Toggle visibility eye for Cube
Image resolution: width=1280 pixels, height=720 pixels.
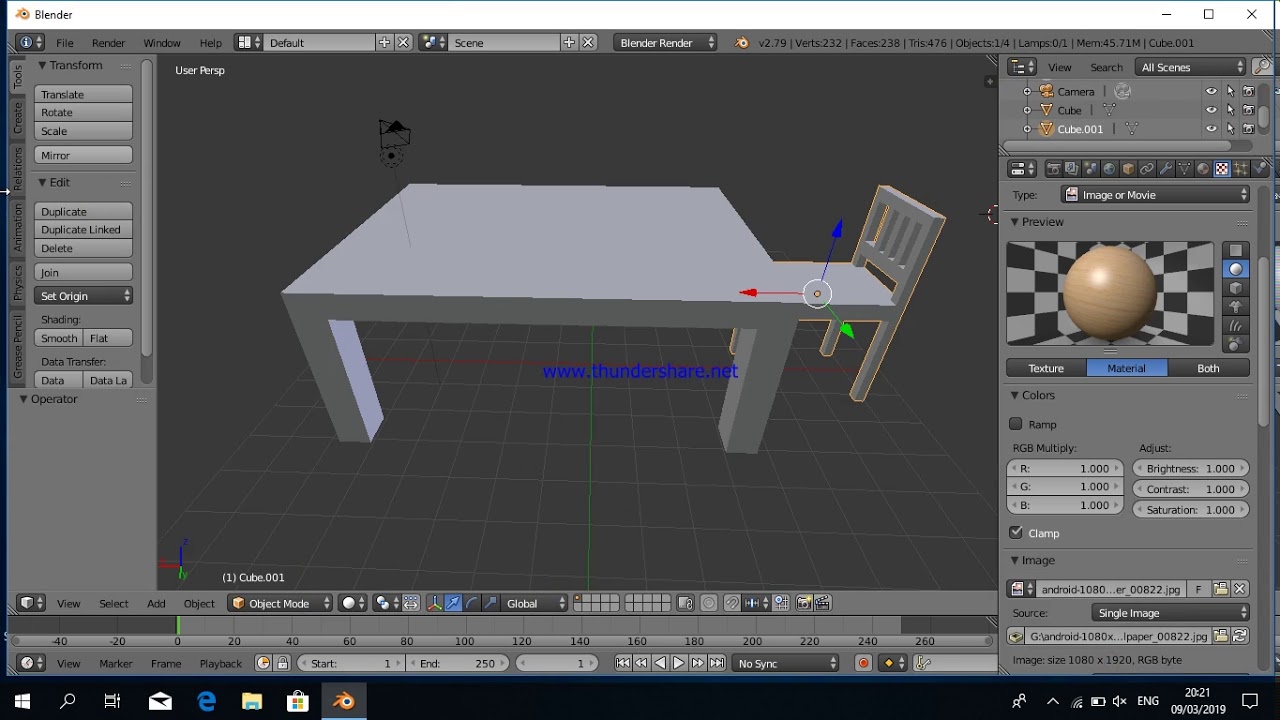1211,110
